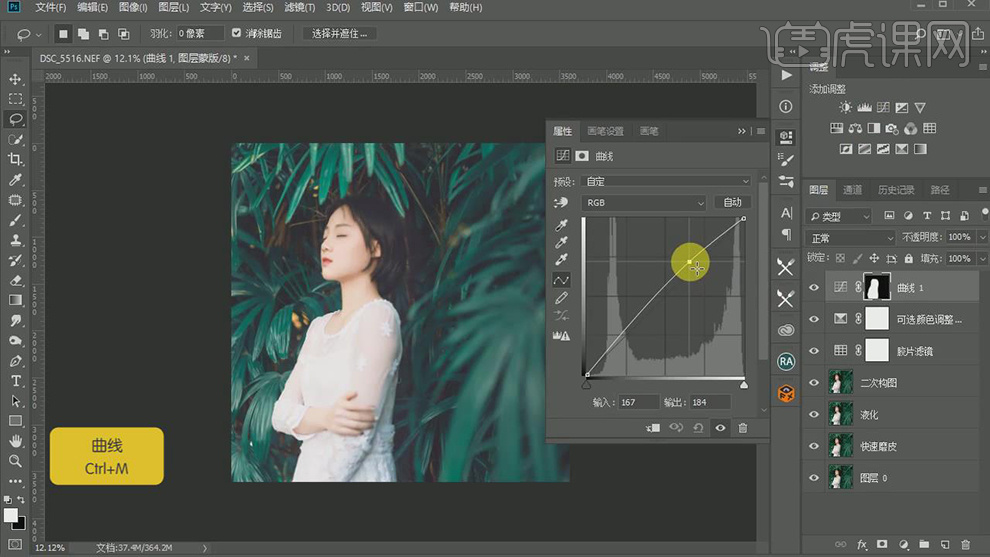Click the foreground color swatch
The width and height of the screenshot is (990, 557).
point(11,515)
